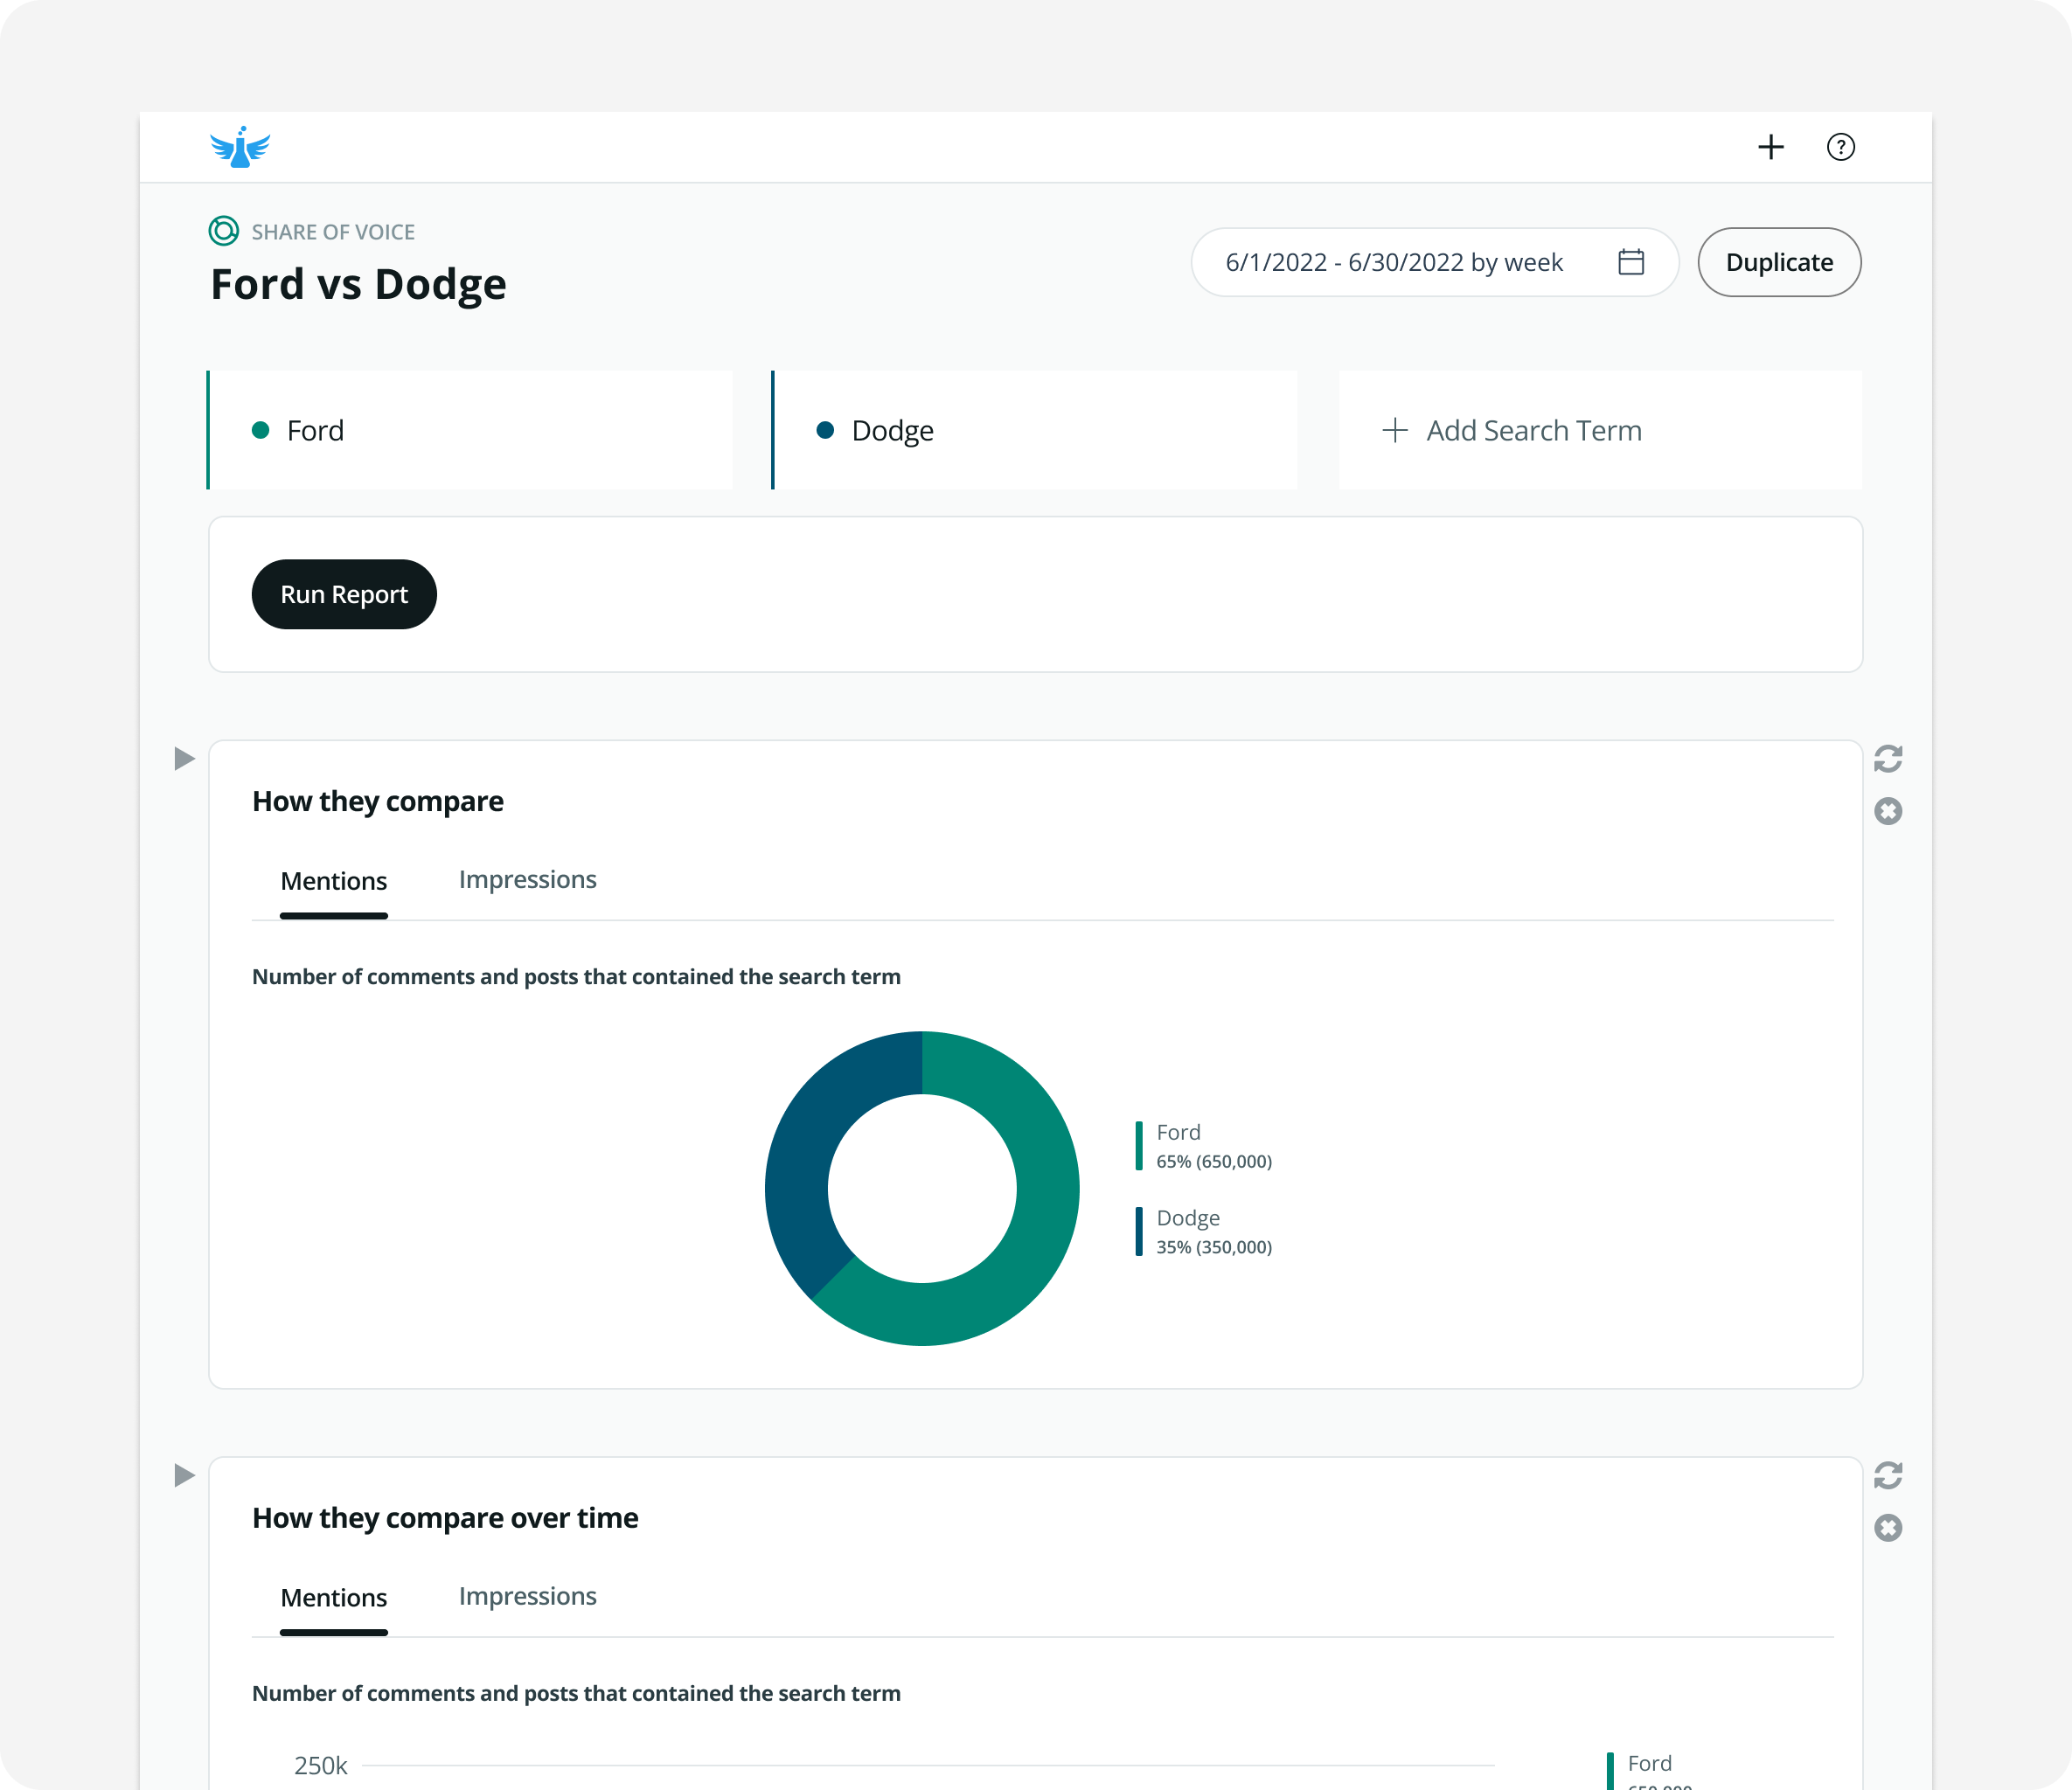Click the Duplicate button

pyautogui.click(x=1779, y=262)
